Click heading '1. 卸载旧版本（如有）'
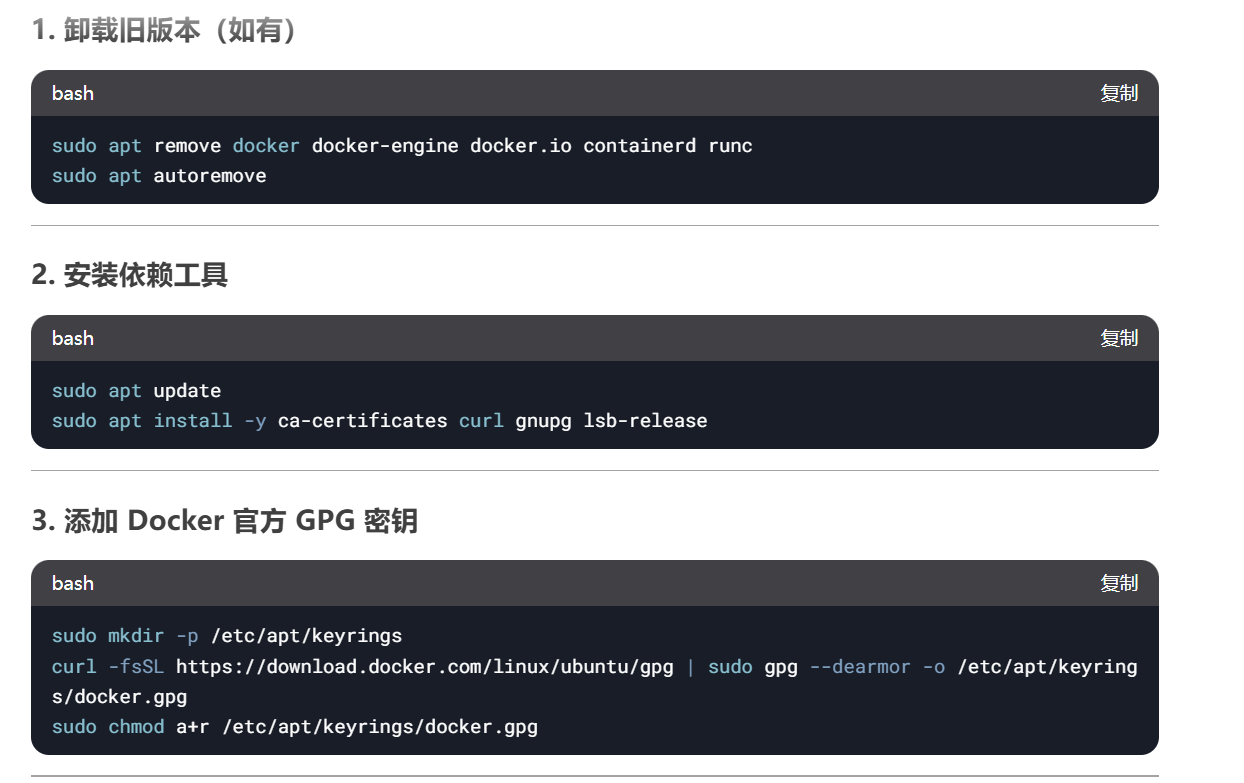This screenshot has width=1244, height=783. (165, 30)
